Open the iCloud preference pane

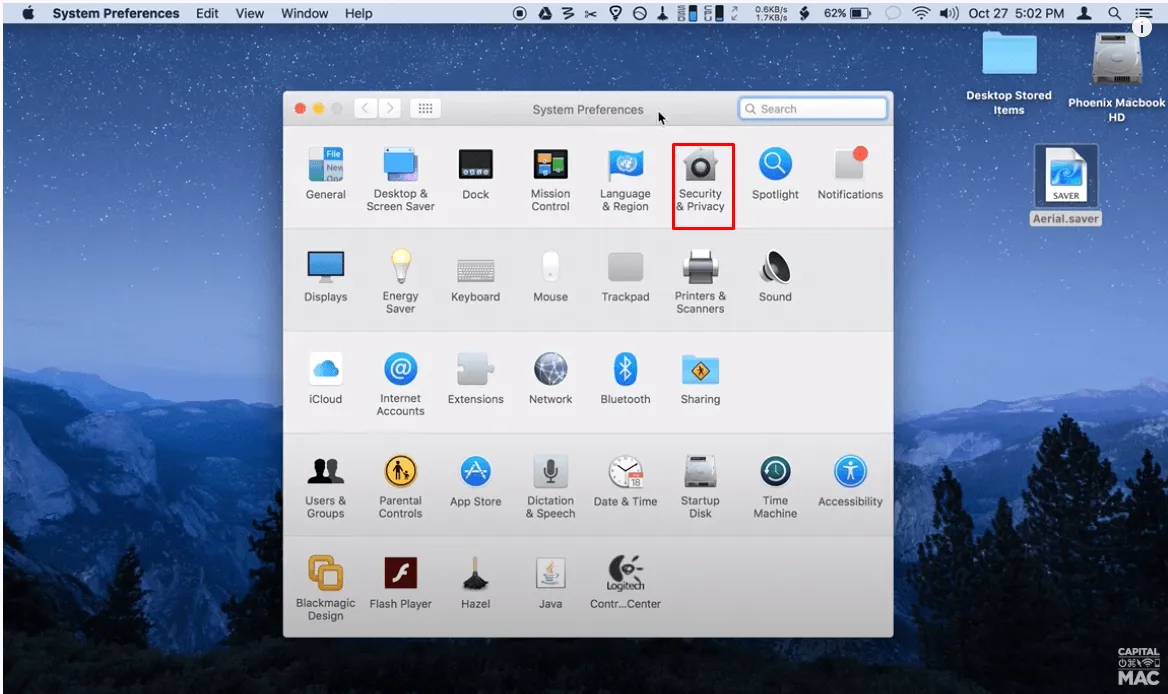326,378
